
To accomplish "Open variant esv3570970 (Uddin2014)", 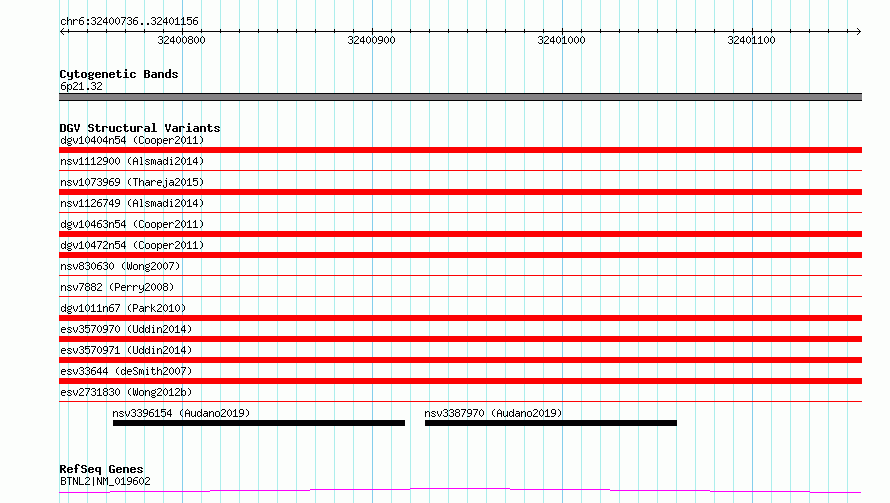I will click(126, 329).
